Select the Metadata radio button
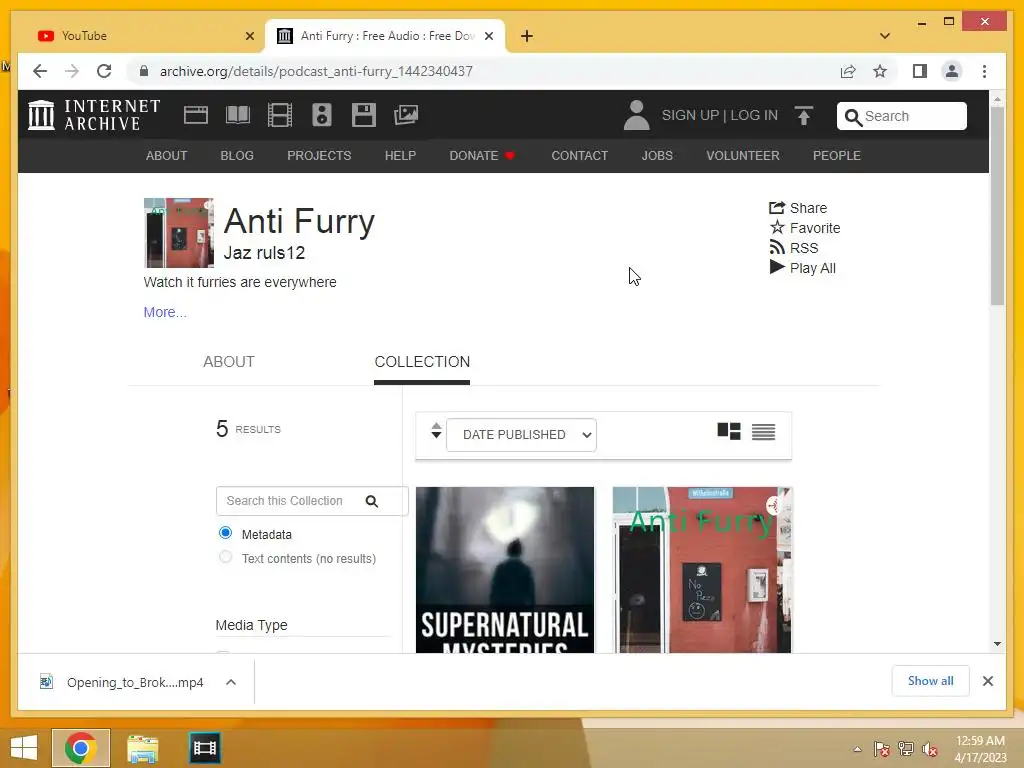 click(225, 533)
